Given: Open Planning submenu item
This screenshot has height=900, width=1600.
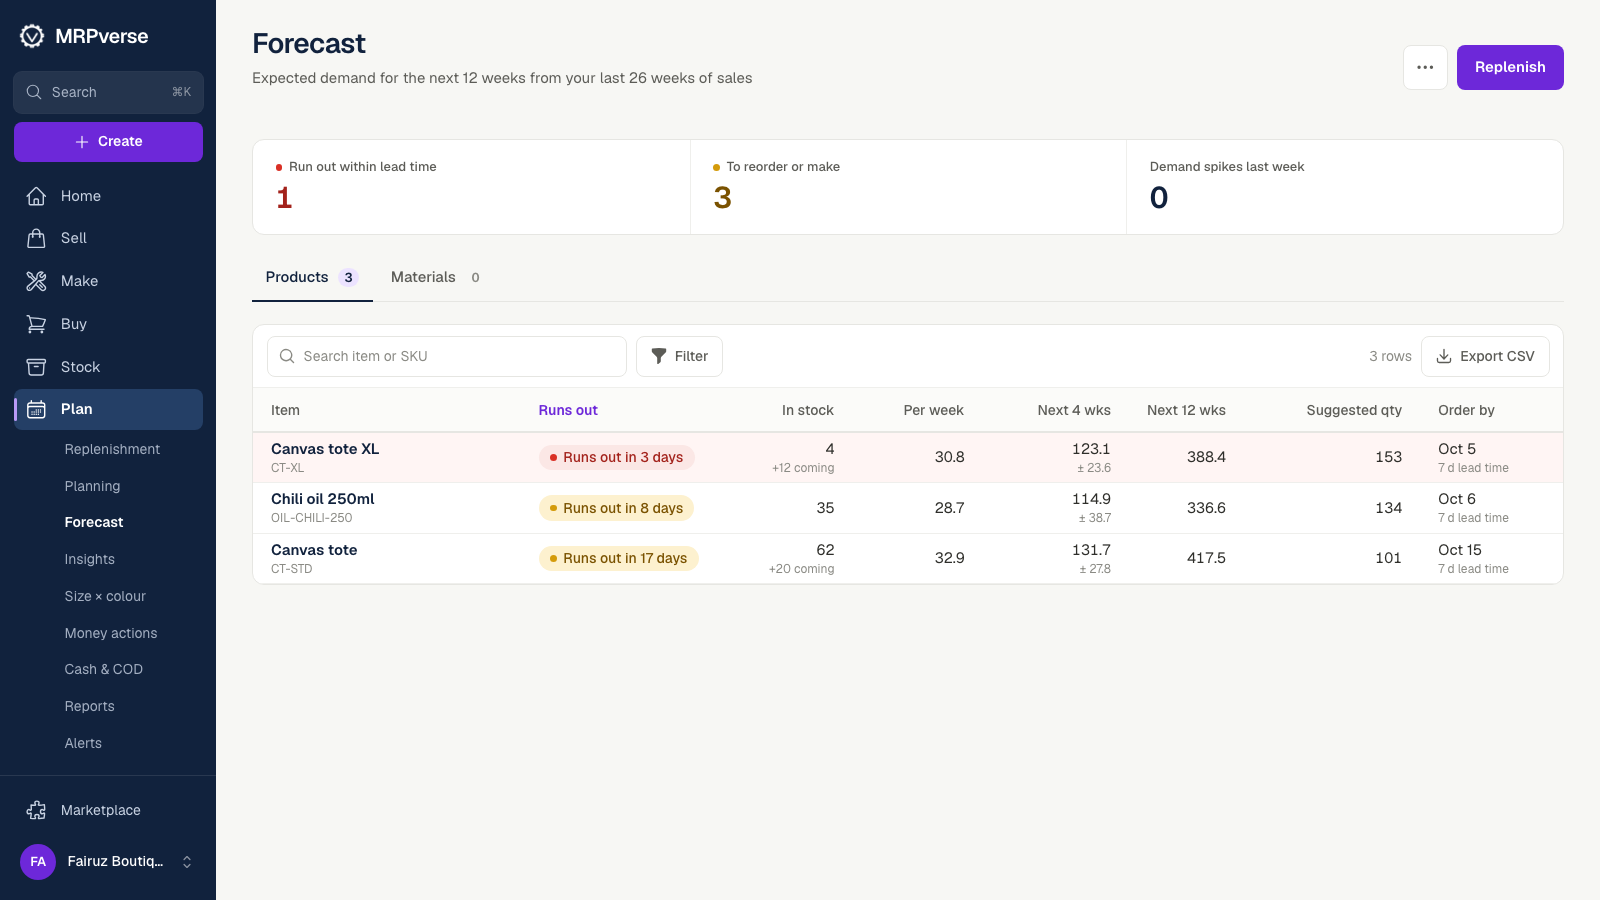Looking at the screenshot, I should point(92,486).
